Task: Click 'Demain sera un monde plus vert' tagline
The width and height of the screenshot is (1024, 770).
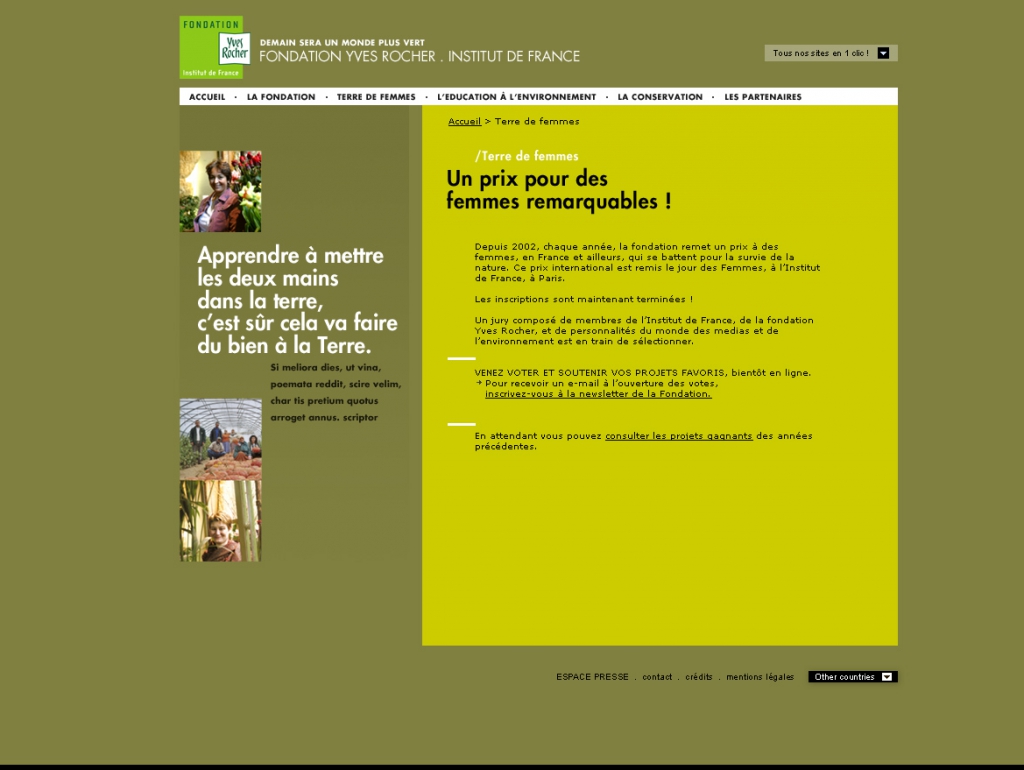Action: (342, 42)
